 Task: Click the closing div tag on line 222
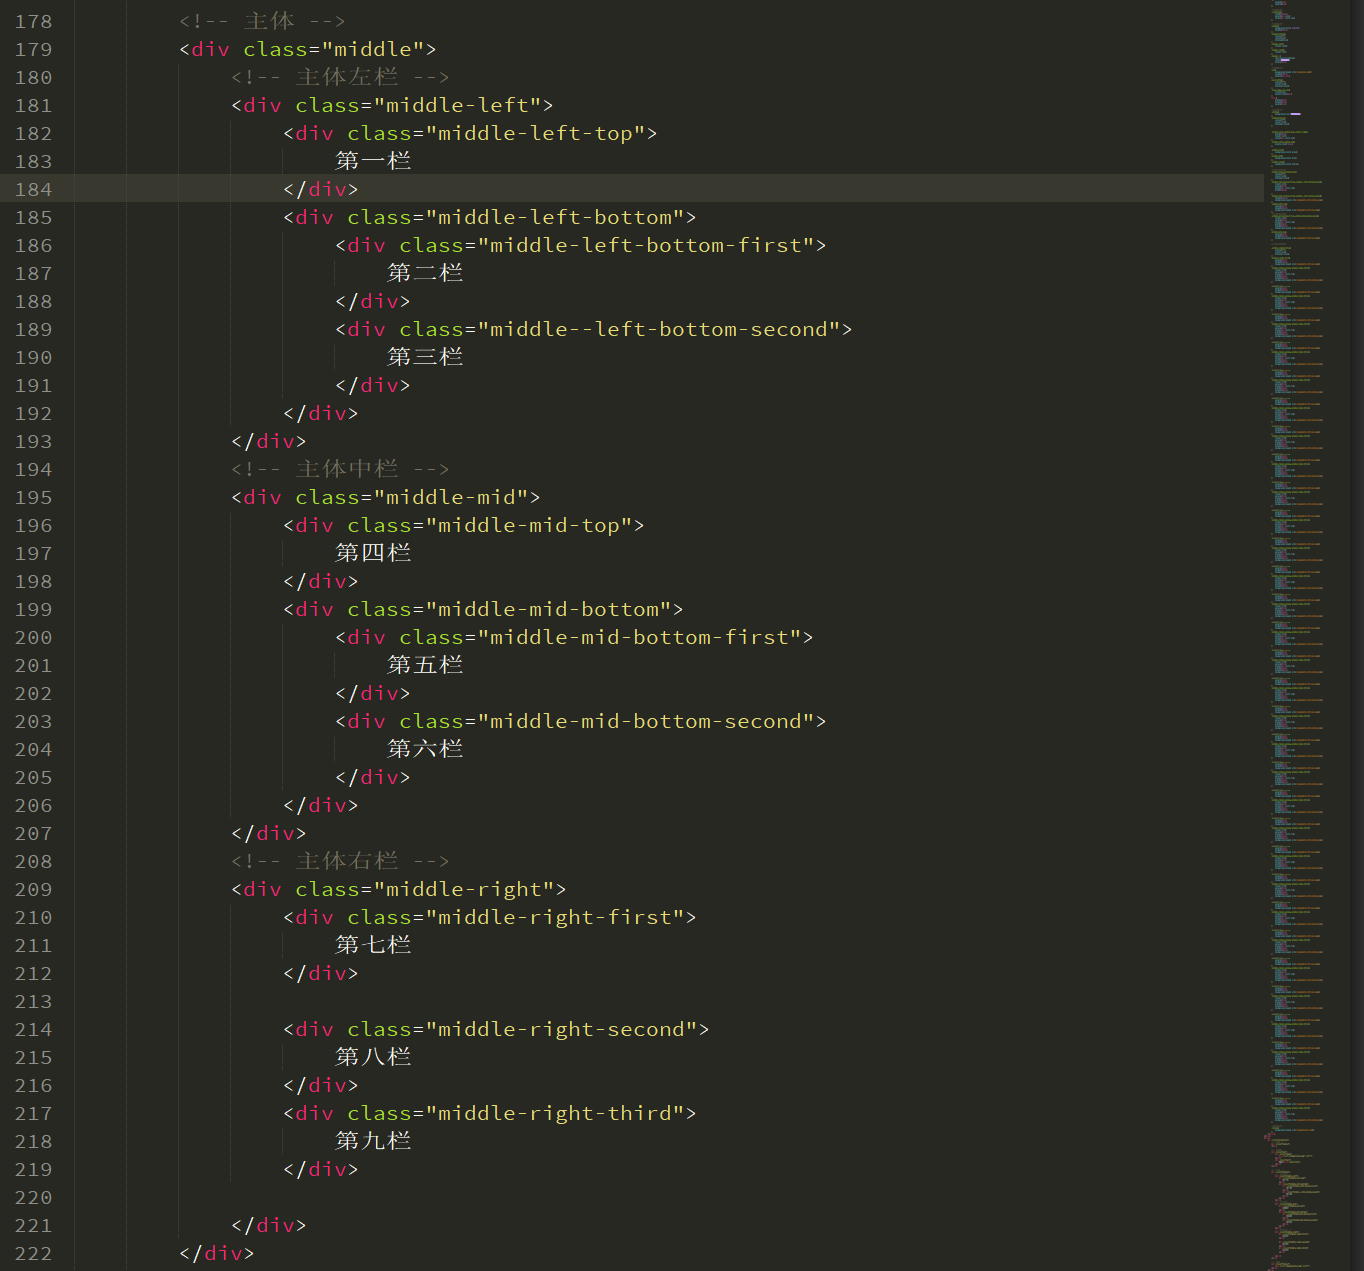tap(217, 1253)
